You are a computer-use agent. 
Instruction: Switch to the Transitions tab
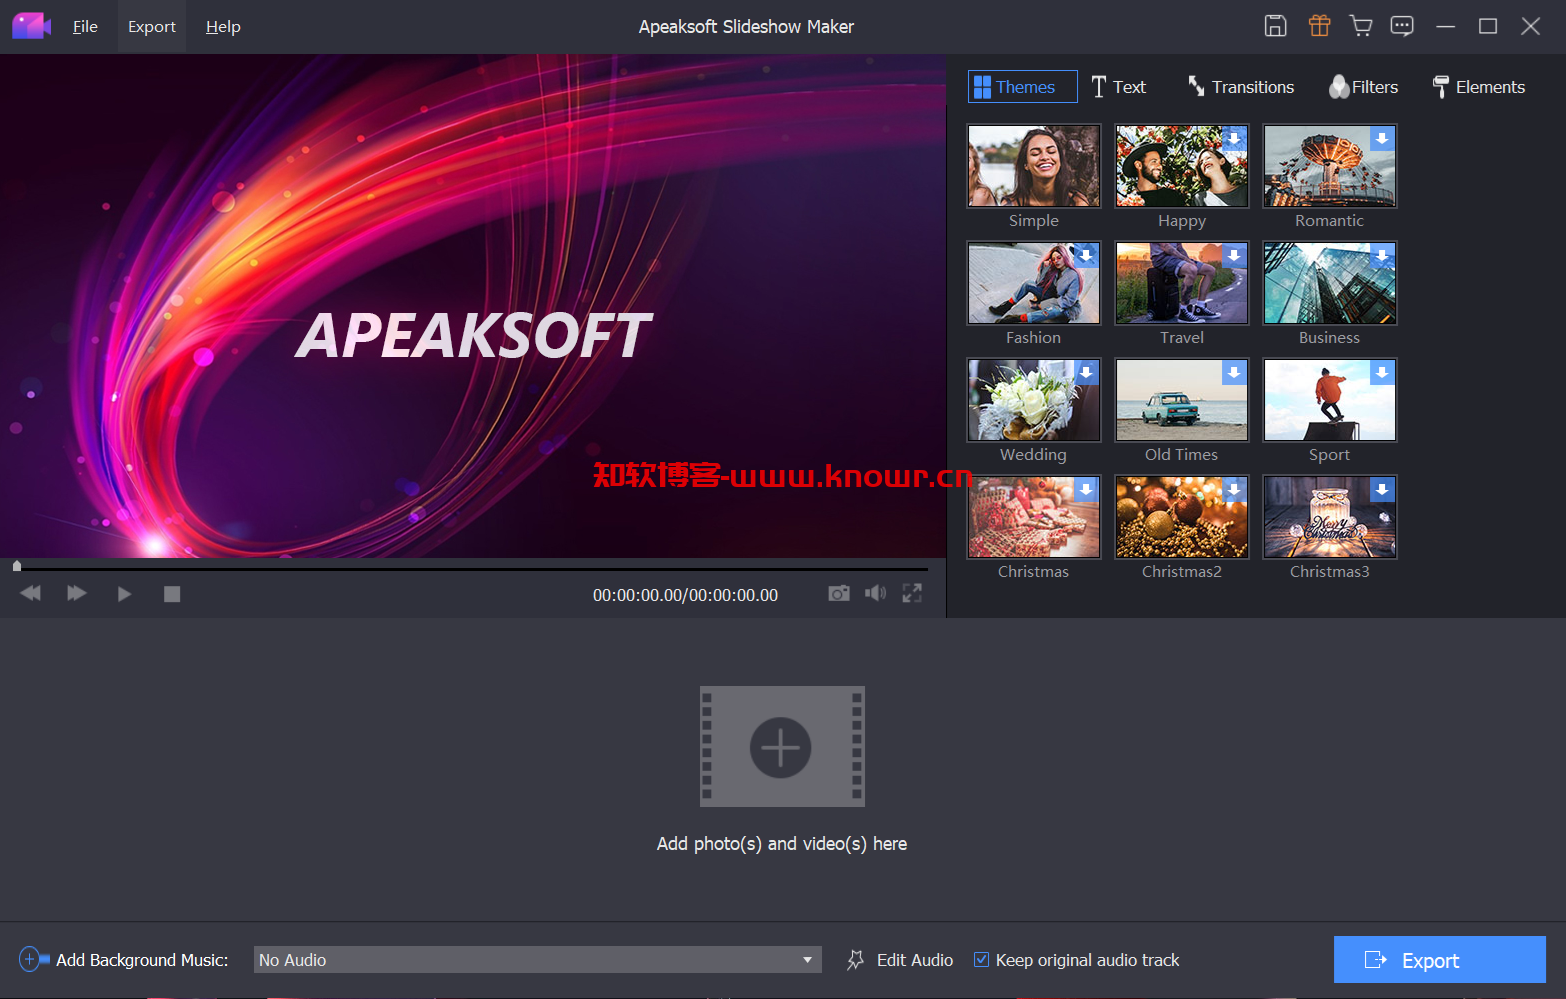pos(1241,87)
